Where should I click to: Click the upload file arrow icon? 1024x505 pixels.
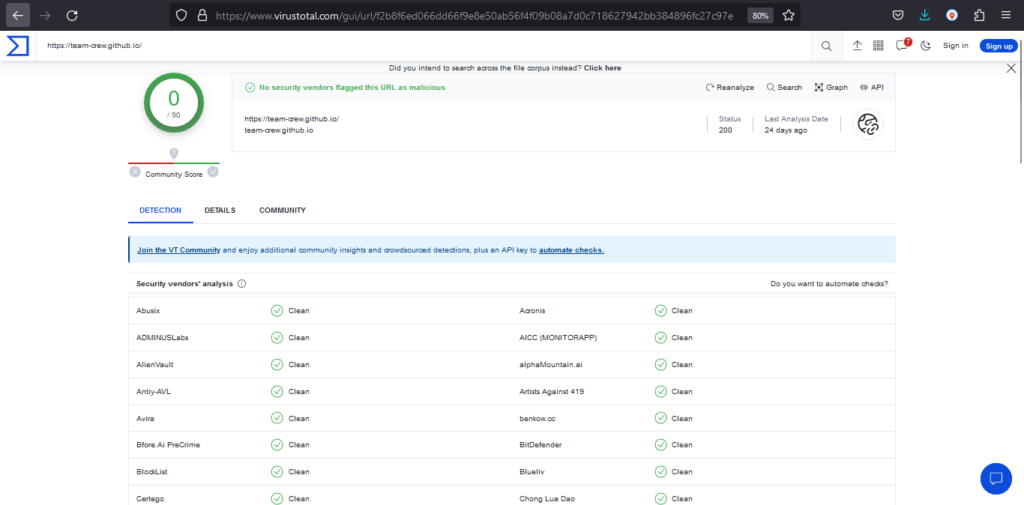click(x=857, y=46)
